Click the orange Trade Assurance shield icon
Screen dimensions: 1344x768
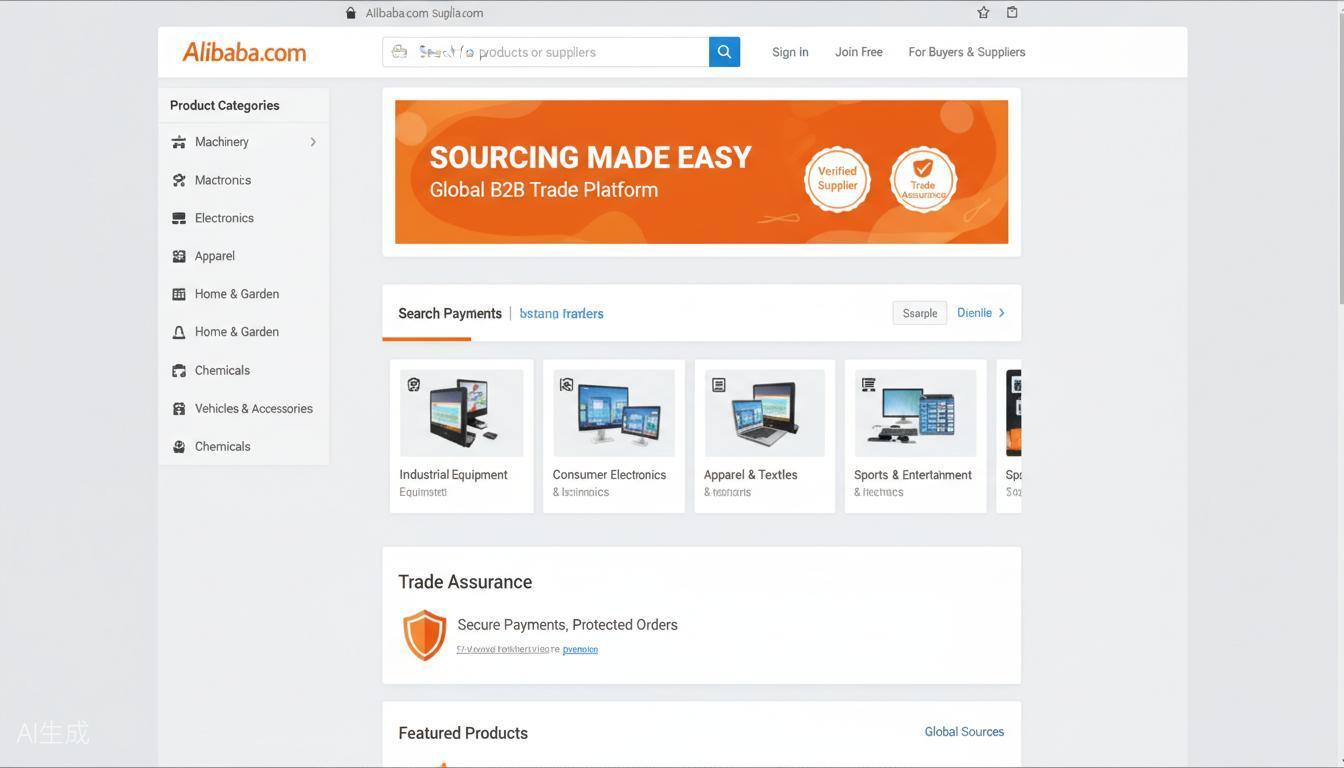(424, 635)
